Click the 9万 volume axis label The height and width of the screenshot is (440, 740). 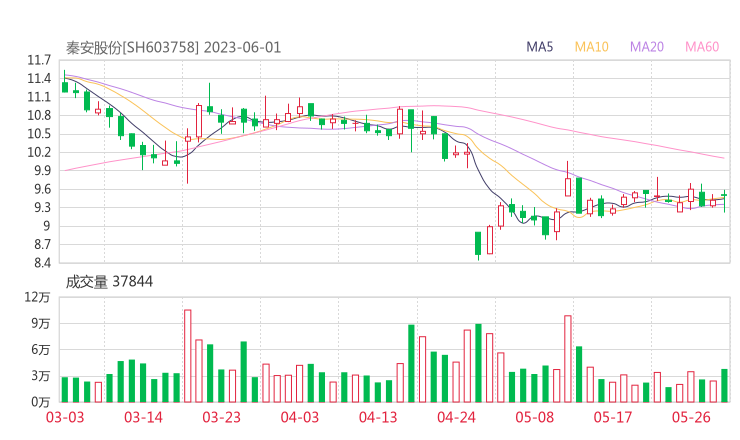41,323
